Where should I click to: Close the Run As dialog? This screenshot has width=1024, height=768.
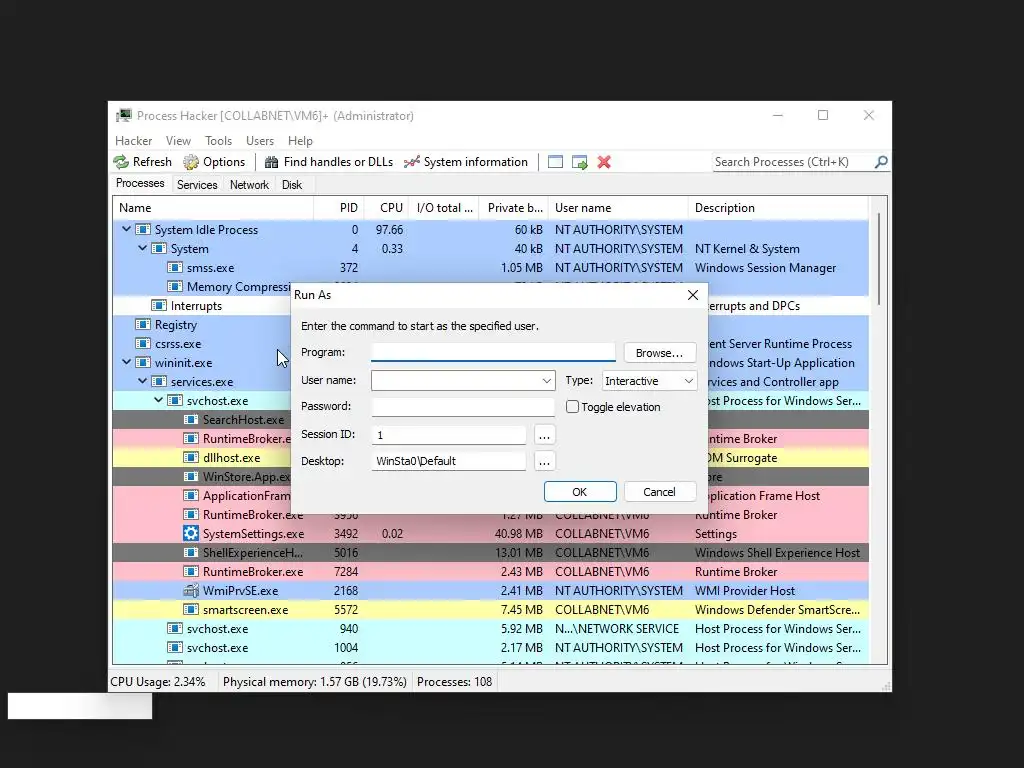693,295
